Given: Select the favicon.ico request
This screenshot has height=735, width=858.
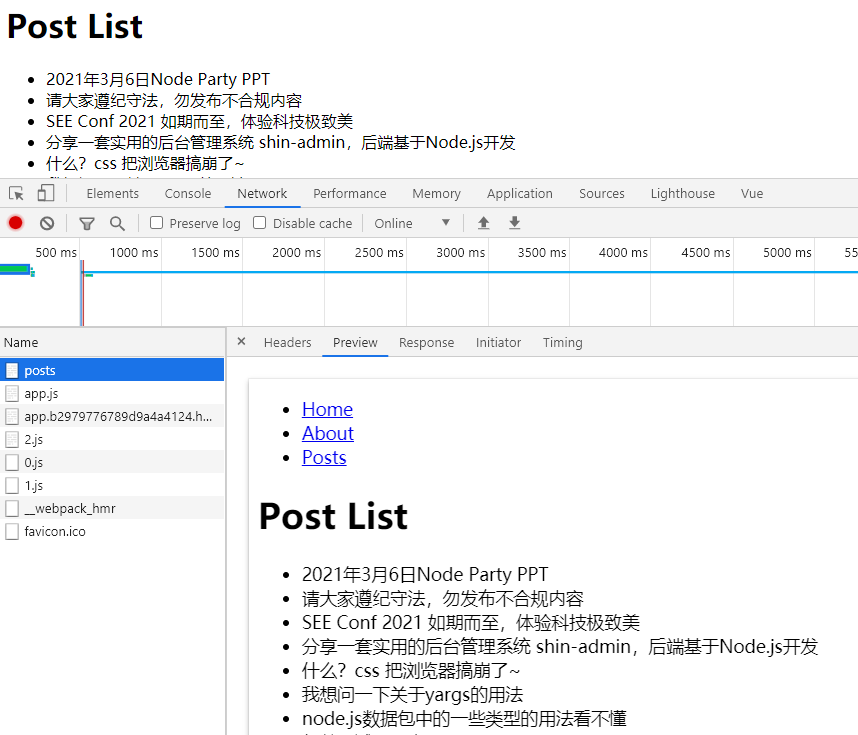Looking at the screenshot, I should click(x=112, y=531).
